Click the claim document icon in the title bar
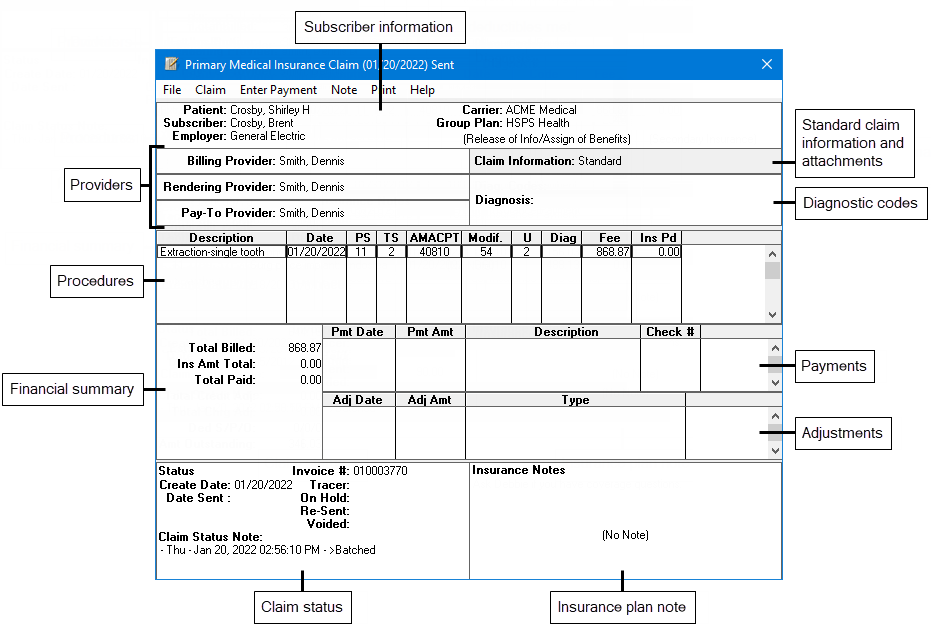 170,64
